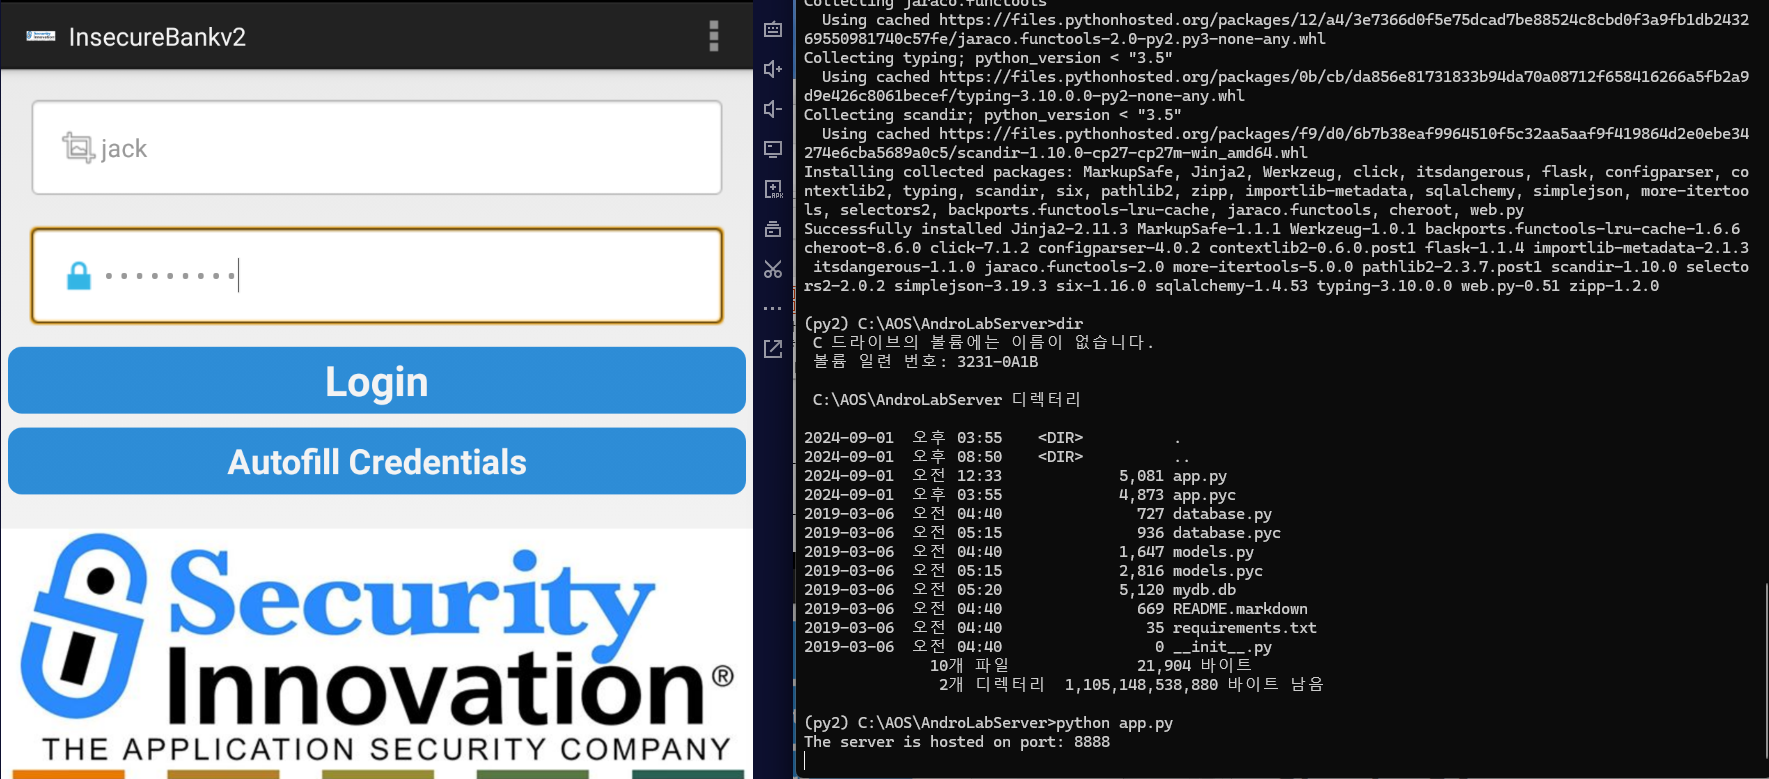This screenshot has height=779, width=1769.
Task: Click the app.pyc entry in directory listing
Action: tap(1204, 495)
